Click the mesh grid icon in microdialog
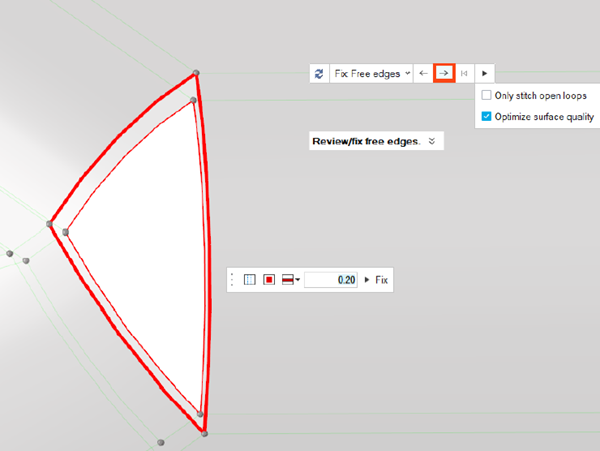This screenshot has height=451, width=600. [250, 280]
